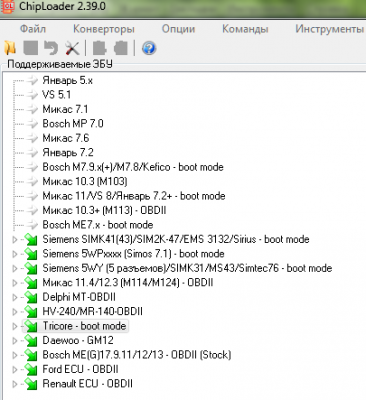Click the ChipLoader app icon in title bar
Screen dimensions: 366x400
click(7, 6)
